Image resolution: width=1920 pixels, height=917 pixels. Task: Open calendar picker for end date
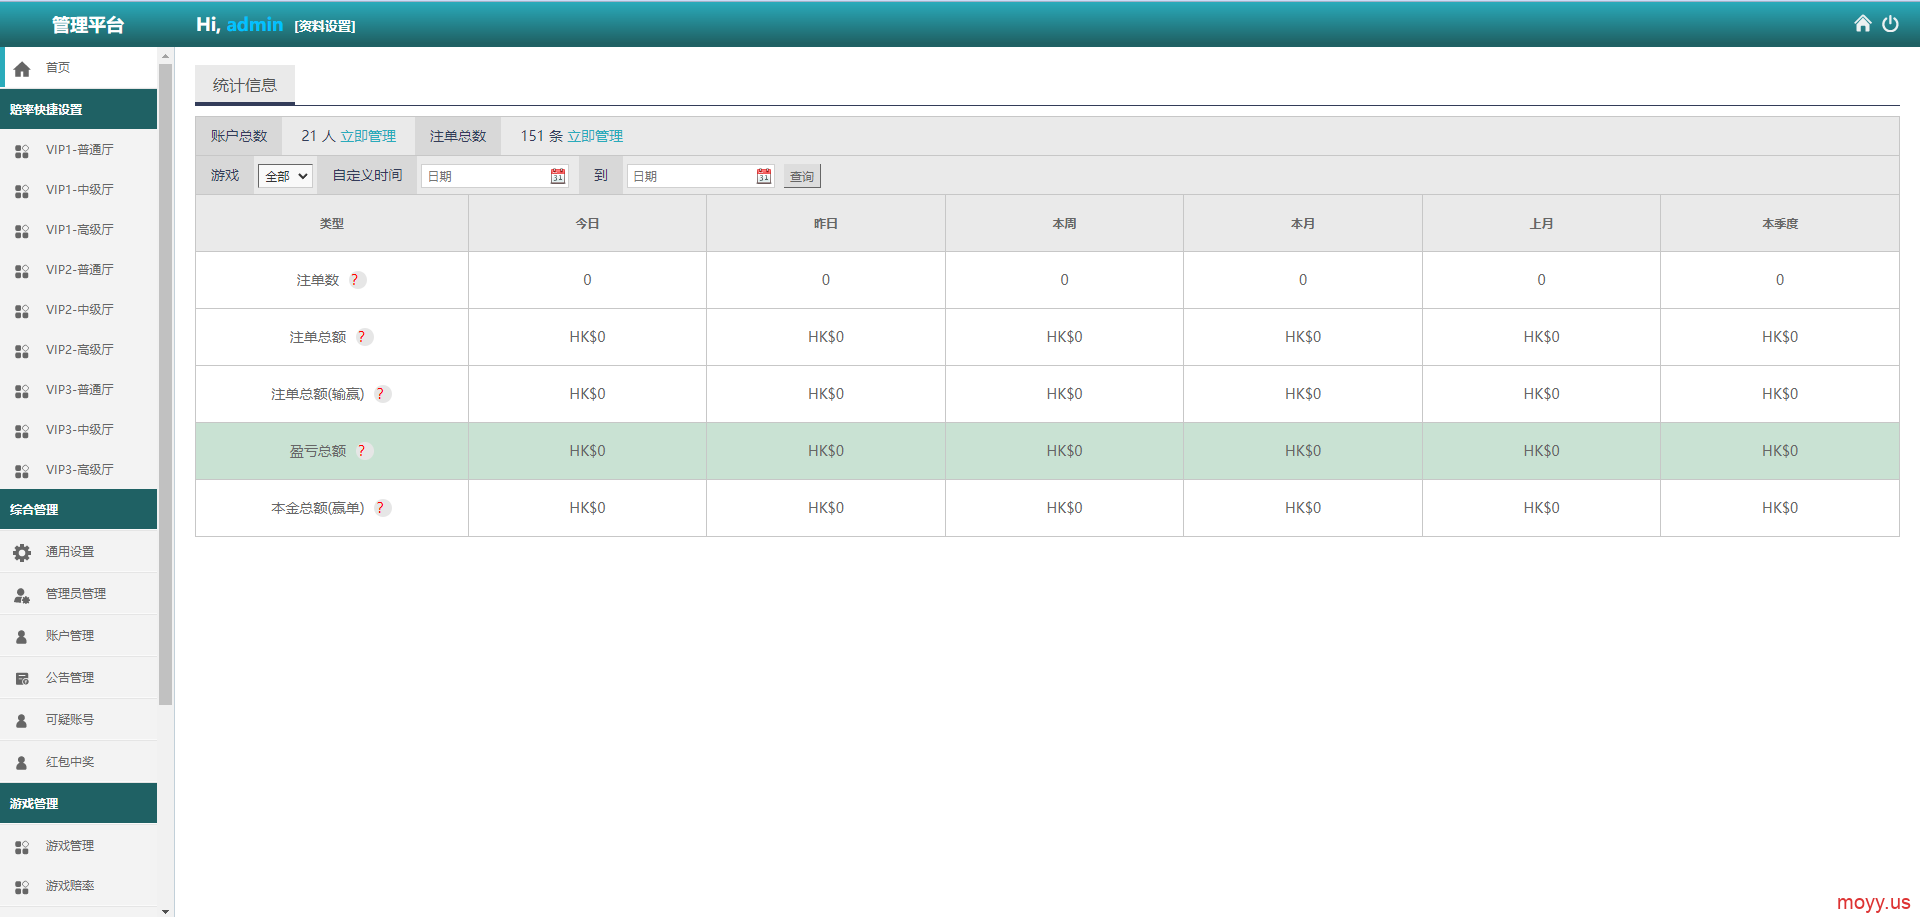click(764, 176)
